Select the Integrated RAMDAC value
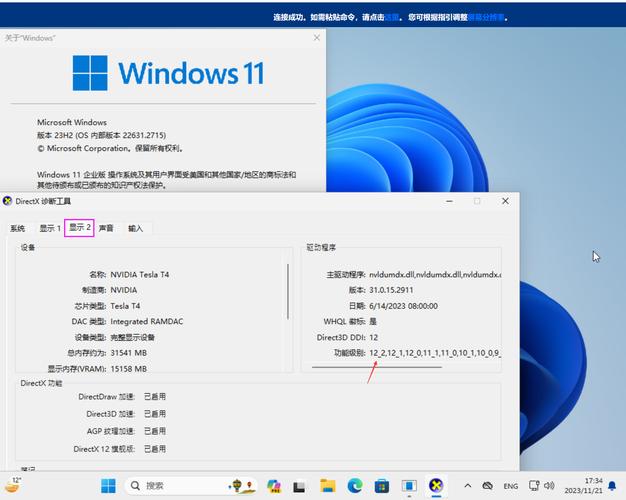The width and height of the screenshot is (626, 500). click(147, 321)
